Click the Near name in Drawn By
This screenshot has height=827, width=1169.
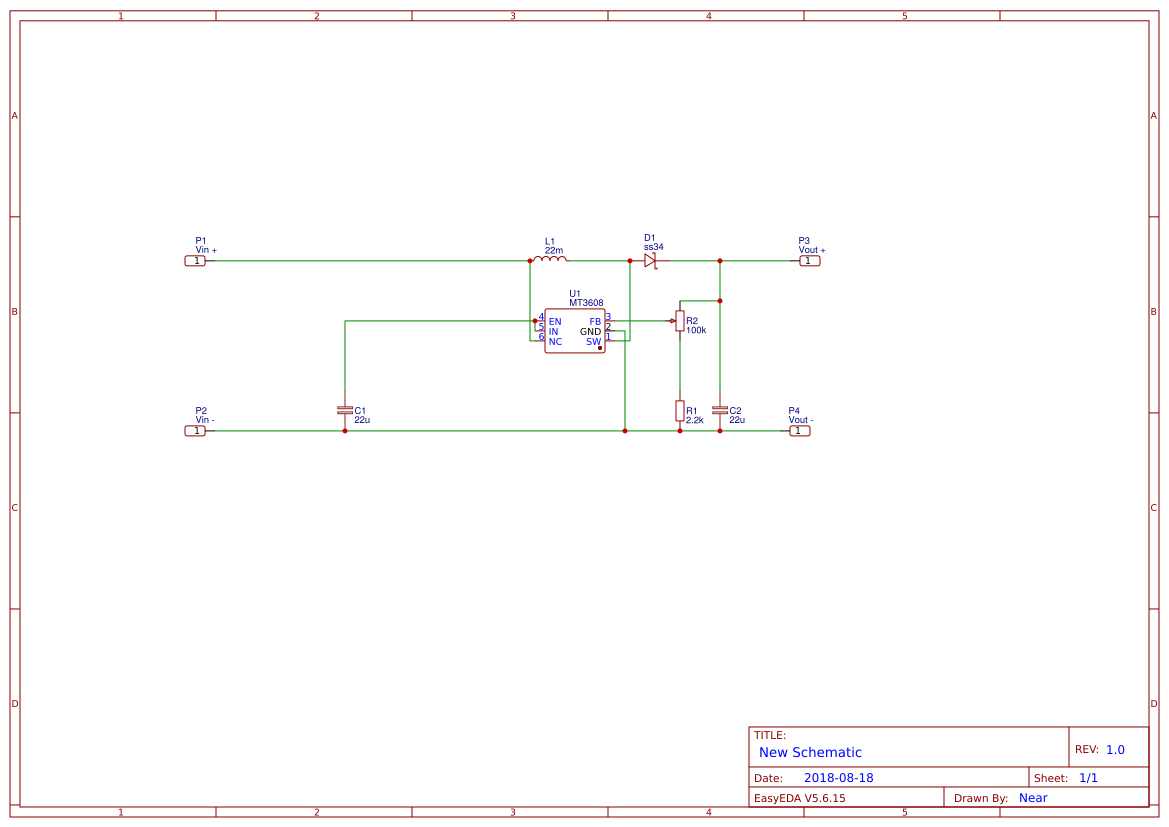(x=1035, y=797)
